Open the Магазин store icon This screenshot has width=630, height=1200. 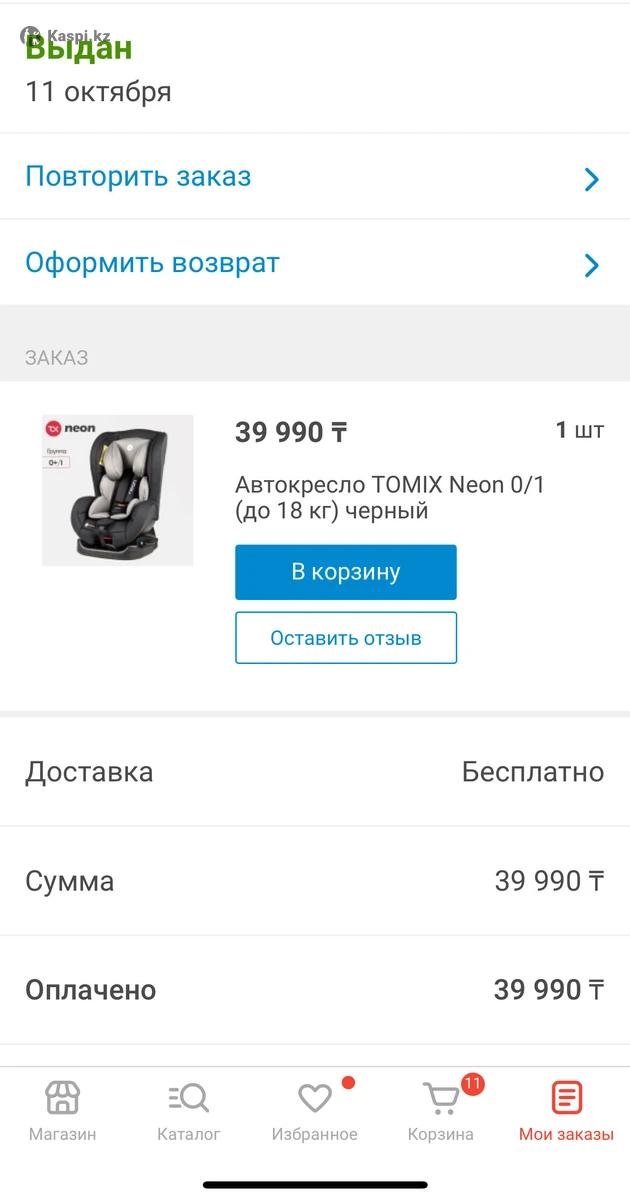pyautogui.click(x=62, y=1098)
